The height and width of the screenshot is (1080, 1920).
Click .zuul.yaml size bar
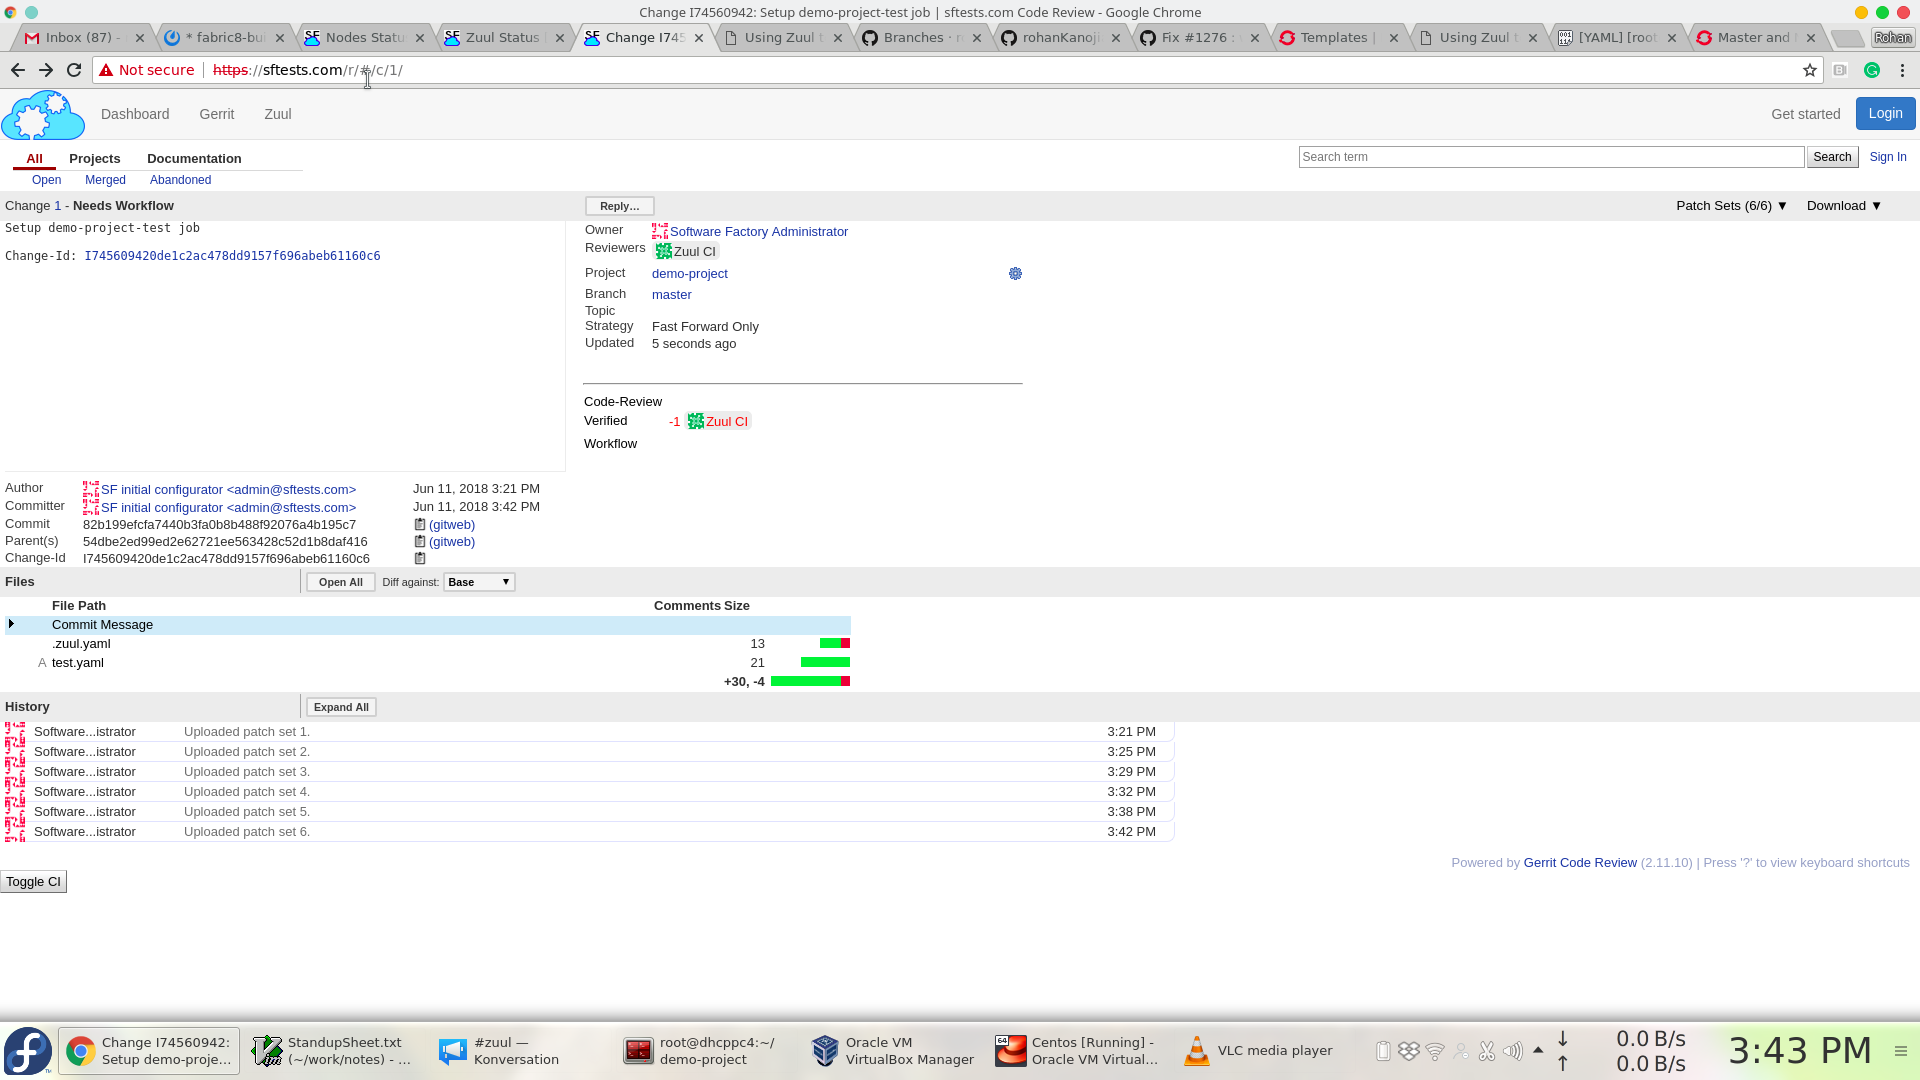834,643
